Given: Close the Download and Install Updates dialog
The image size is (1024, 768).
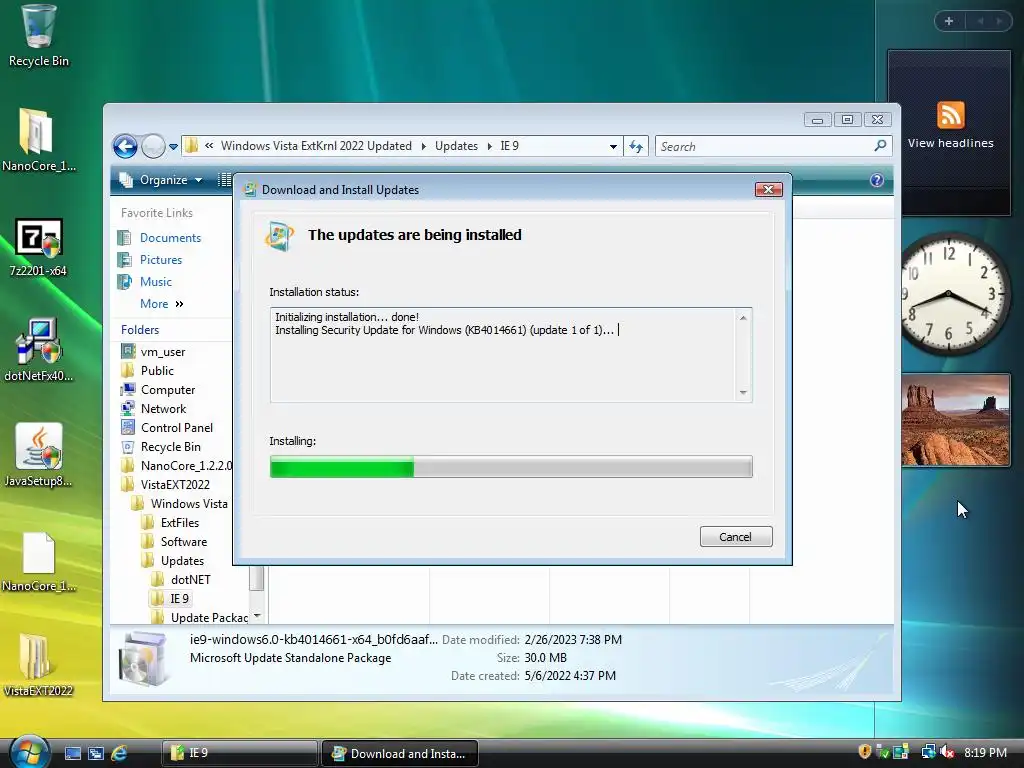Looking at the screenshot, I should pyautogui.click(x=769, y=189).
